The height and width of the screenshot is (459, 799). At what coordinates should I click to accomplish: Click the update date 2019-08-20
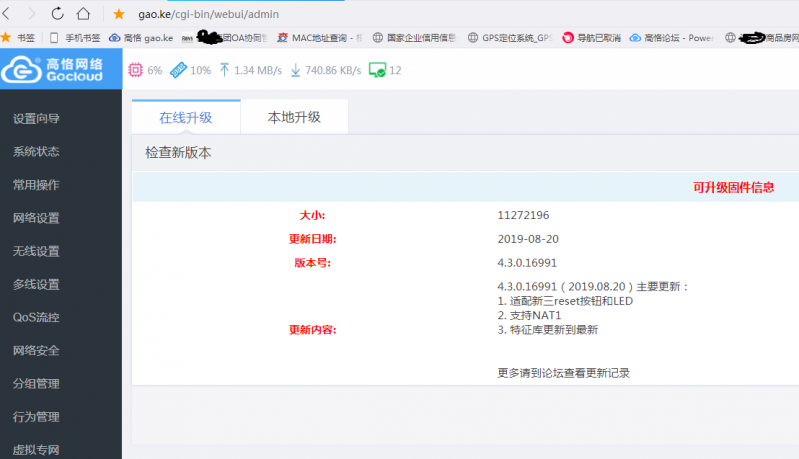pyautogui.click(x=528, y=239)
